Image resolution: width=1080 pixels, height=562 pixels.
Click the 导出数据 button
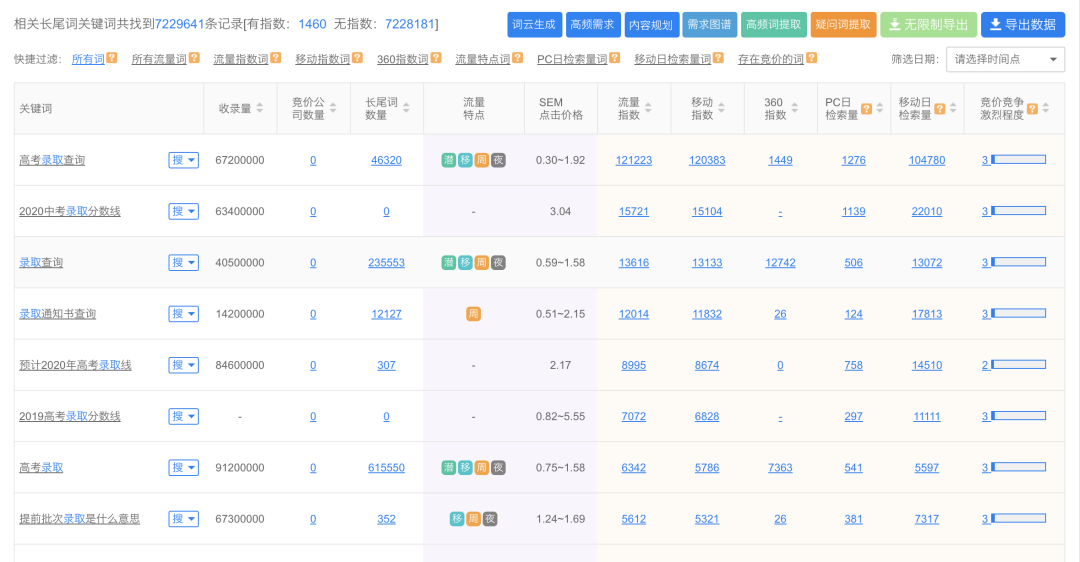[x=1023, y=25]
